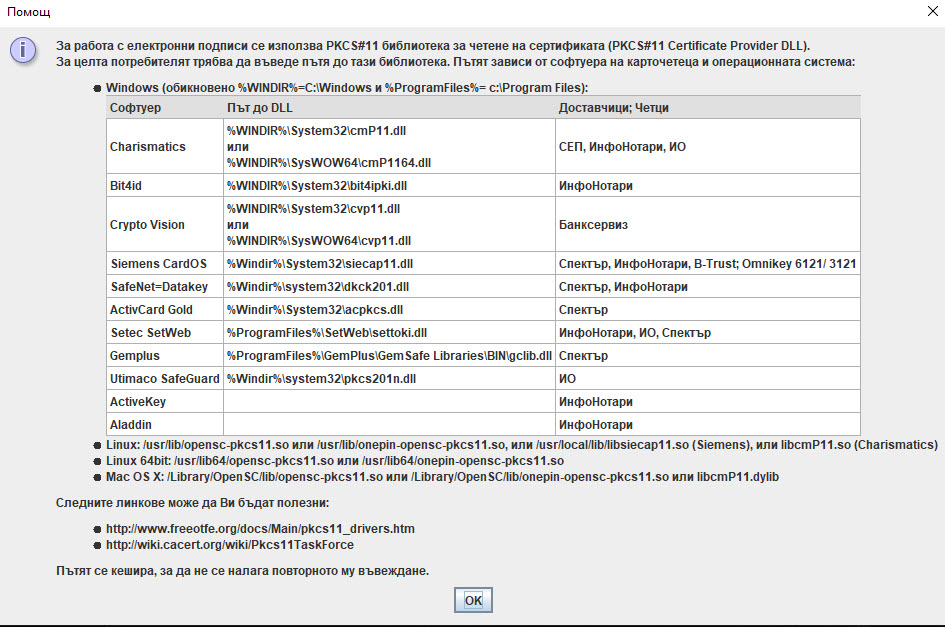Open the wiki.cacert.org Pkcs11TaskForce link
945x627 pixels.
230,544
